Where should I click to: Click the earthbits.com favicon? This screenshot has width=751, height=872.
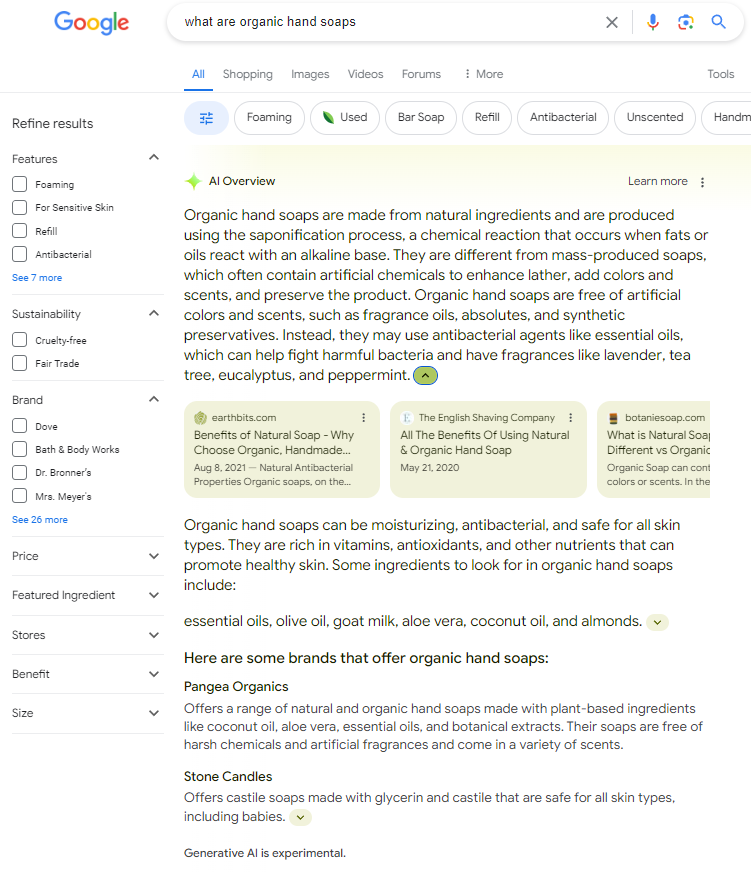coord(200,418)
